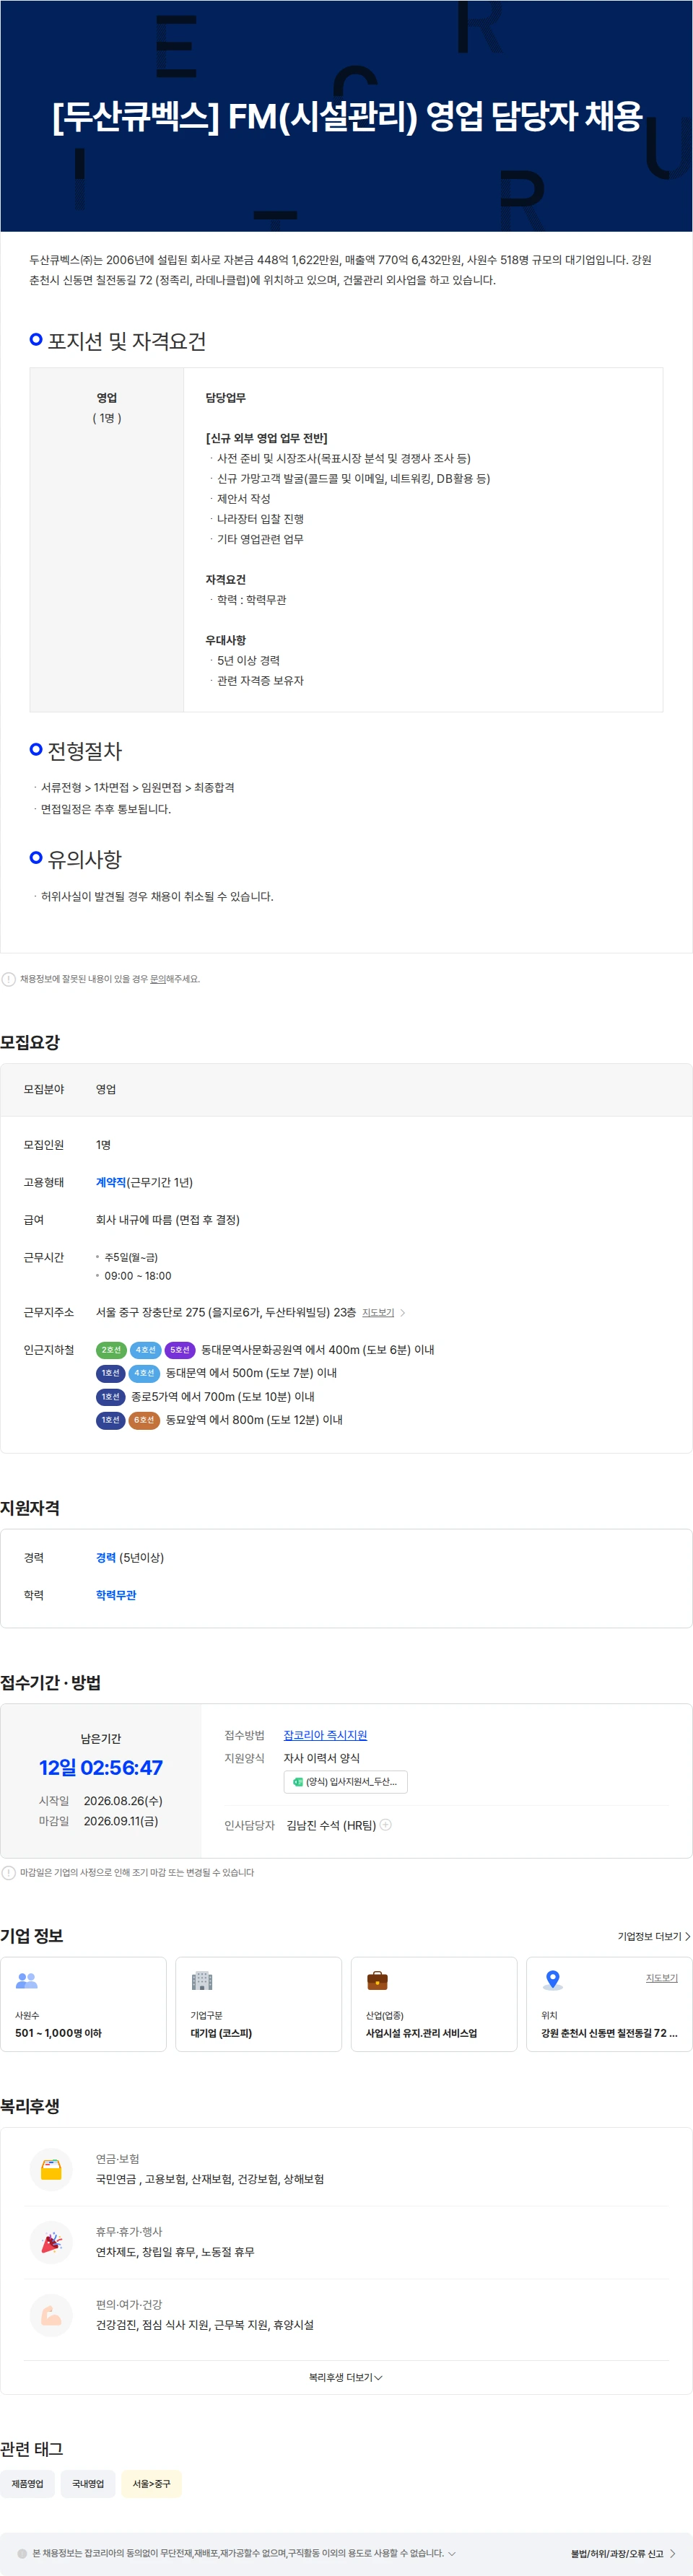
Task: Click the 2026.08.26(수) start date
Action: coord(123,1801)
